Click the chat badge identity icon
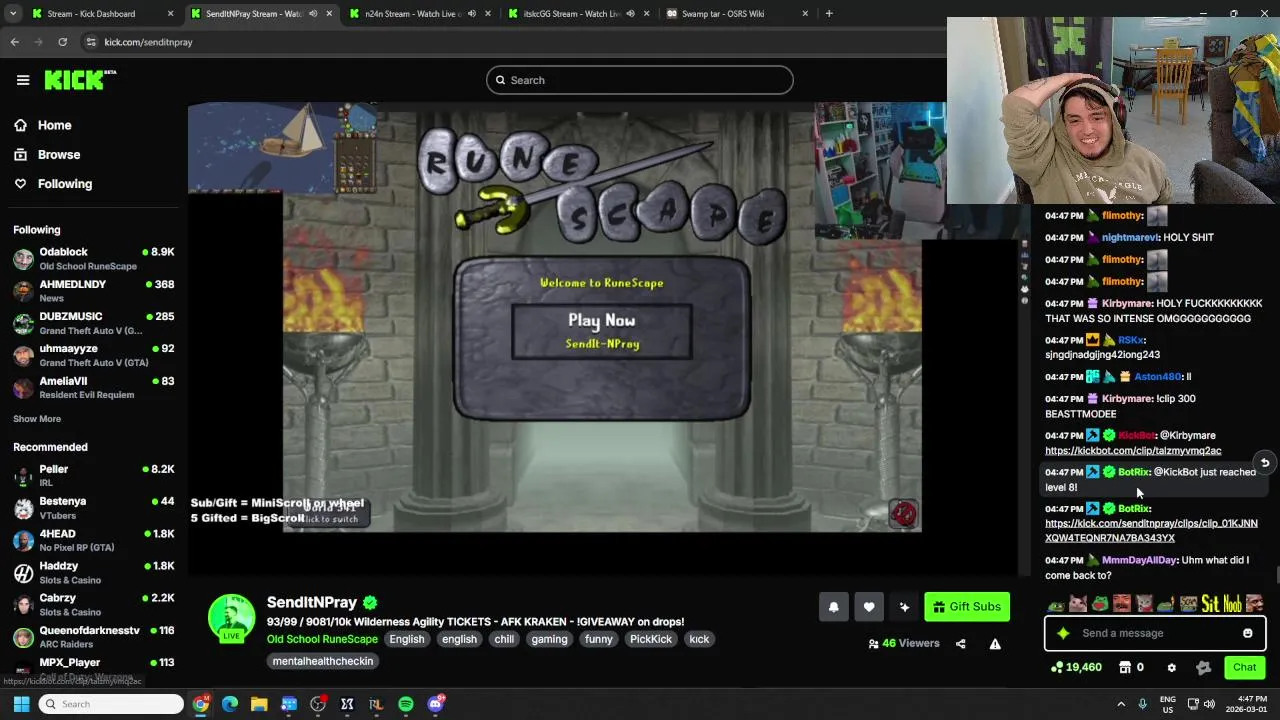Screen dimensions: 1280x720 [x=1203, y=667]
